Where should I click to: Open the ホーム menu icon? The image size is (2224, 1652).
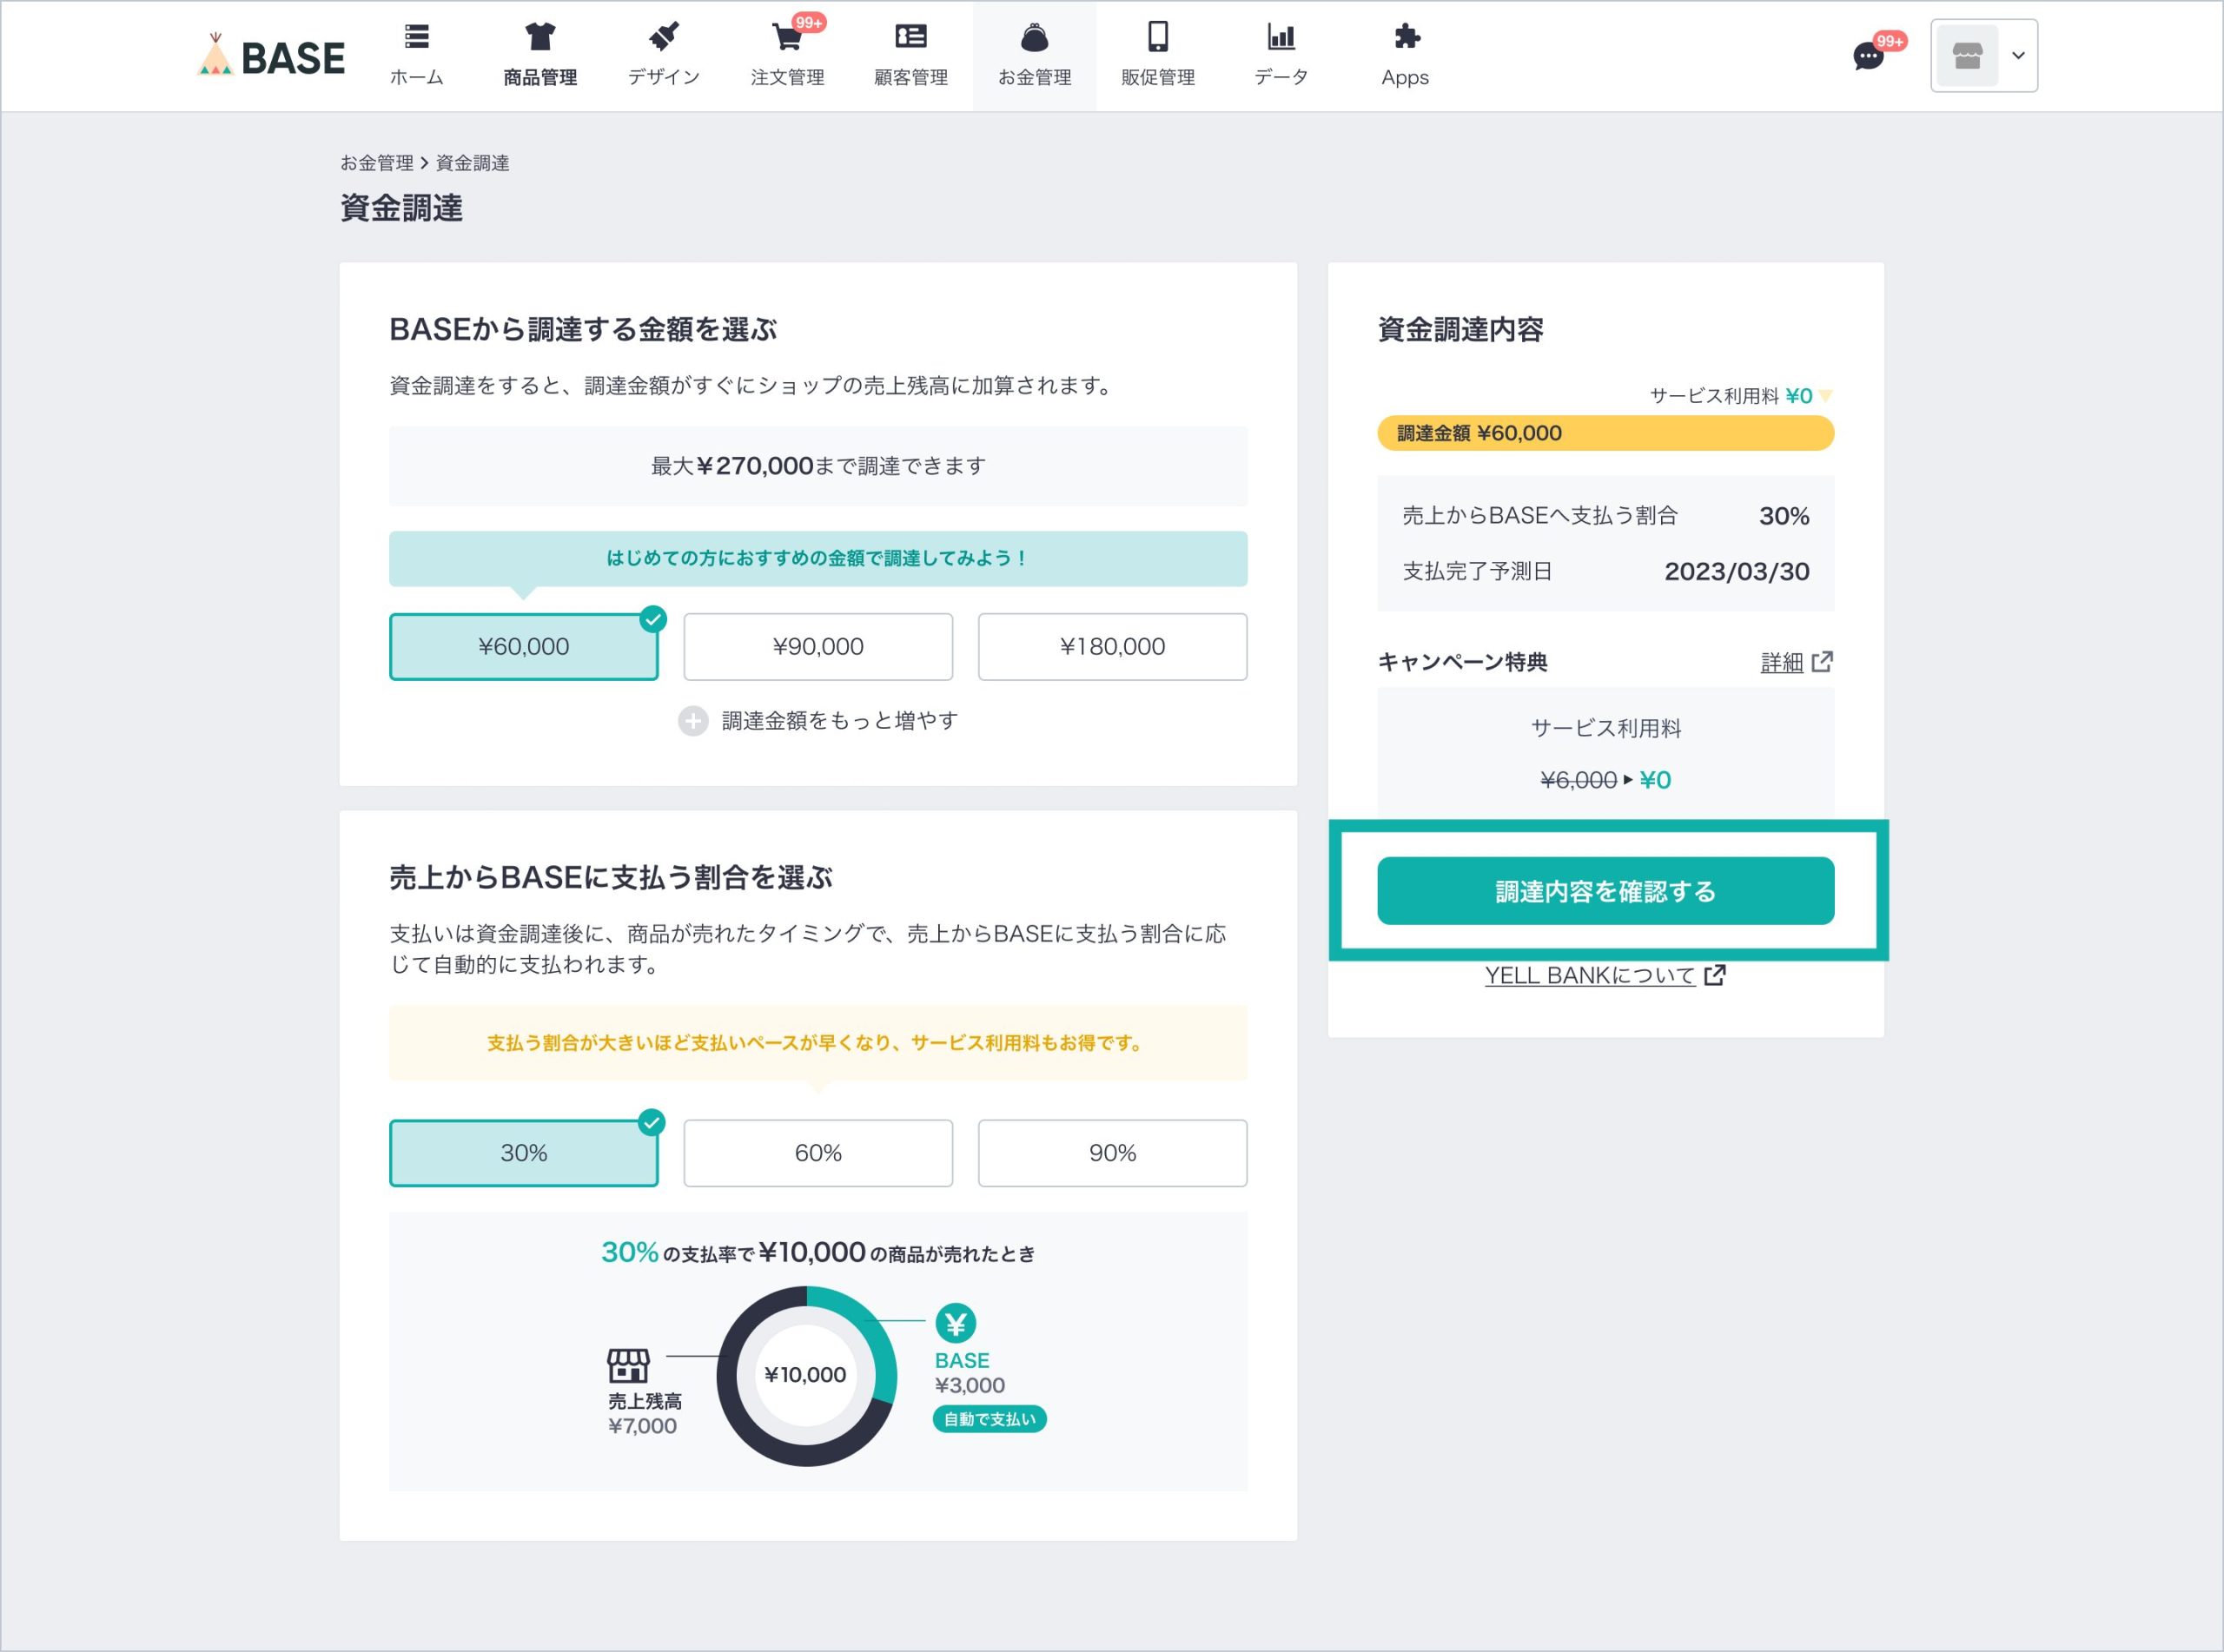[x=416, y=37]
